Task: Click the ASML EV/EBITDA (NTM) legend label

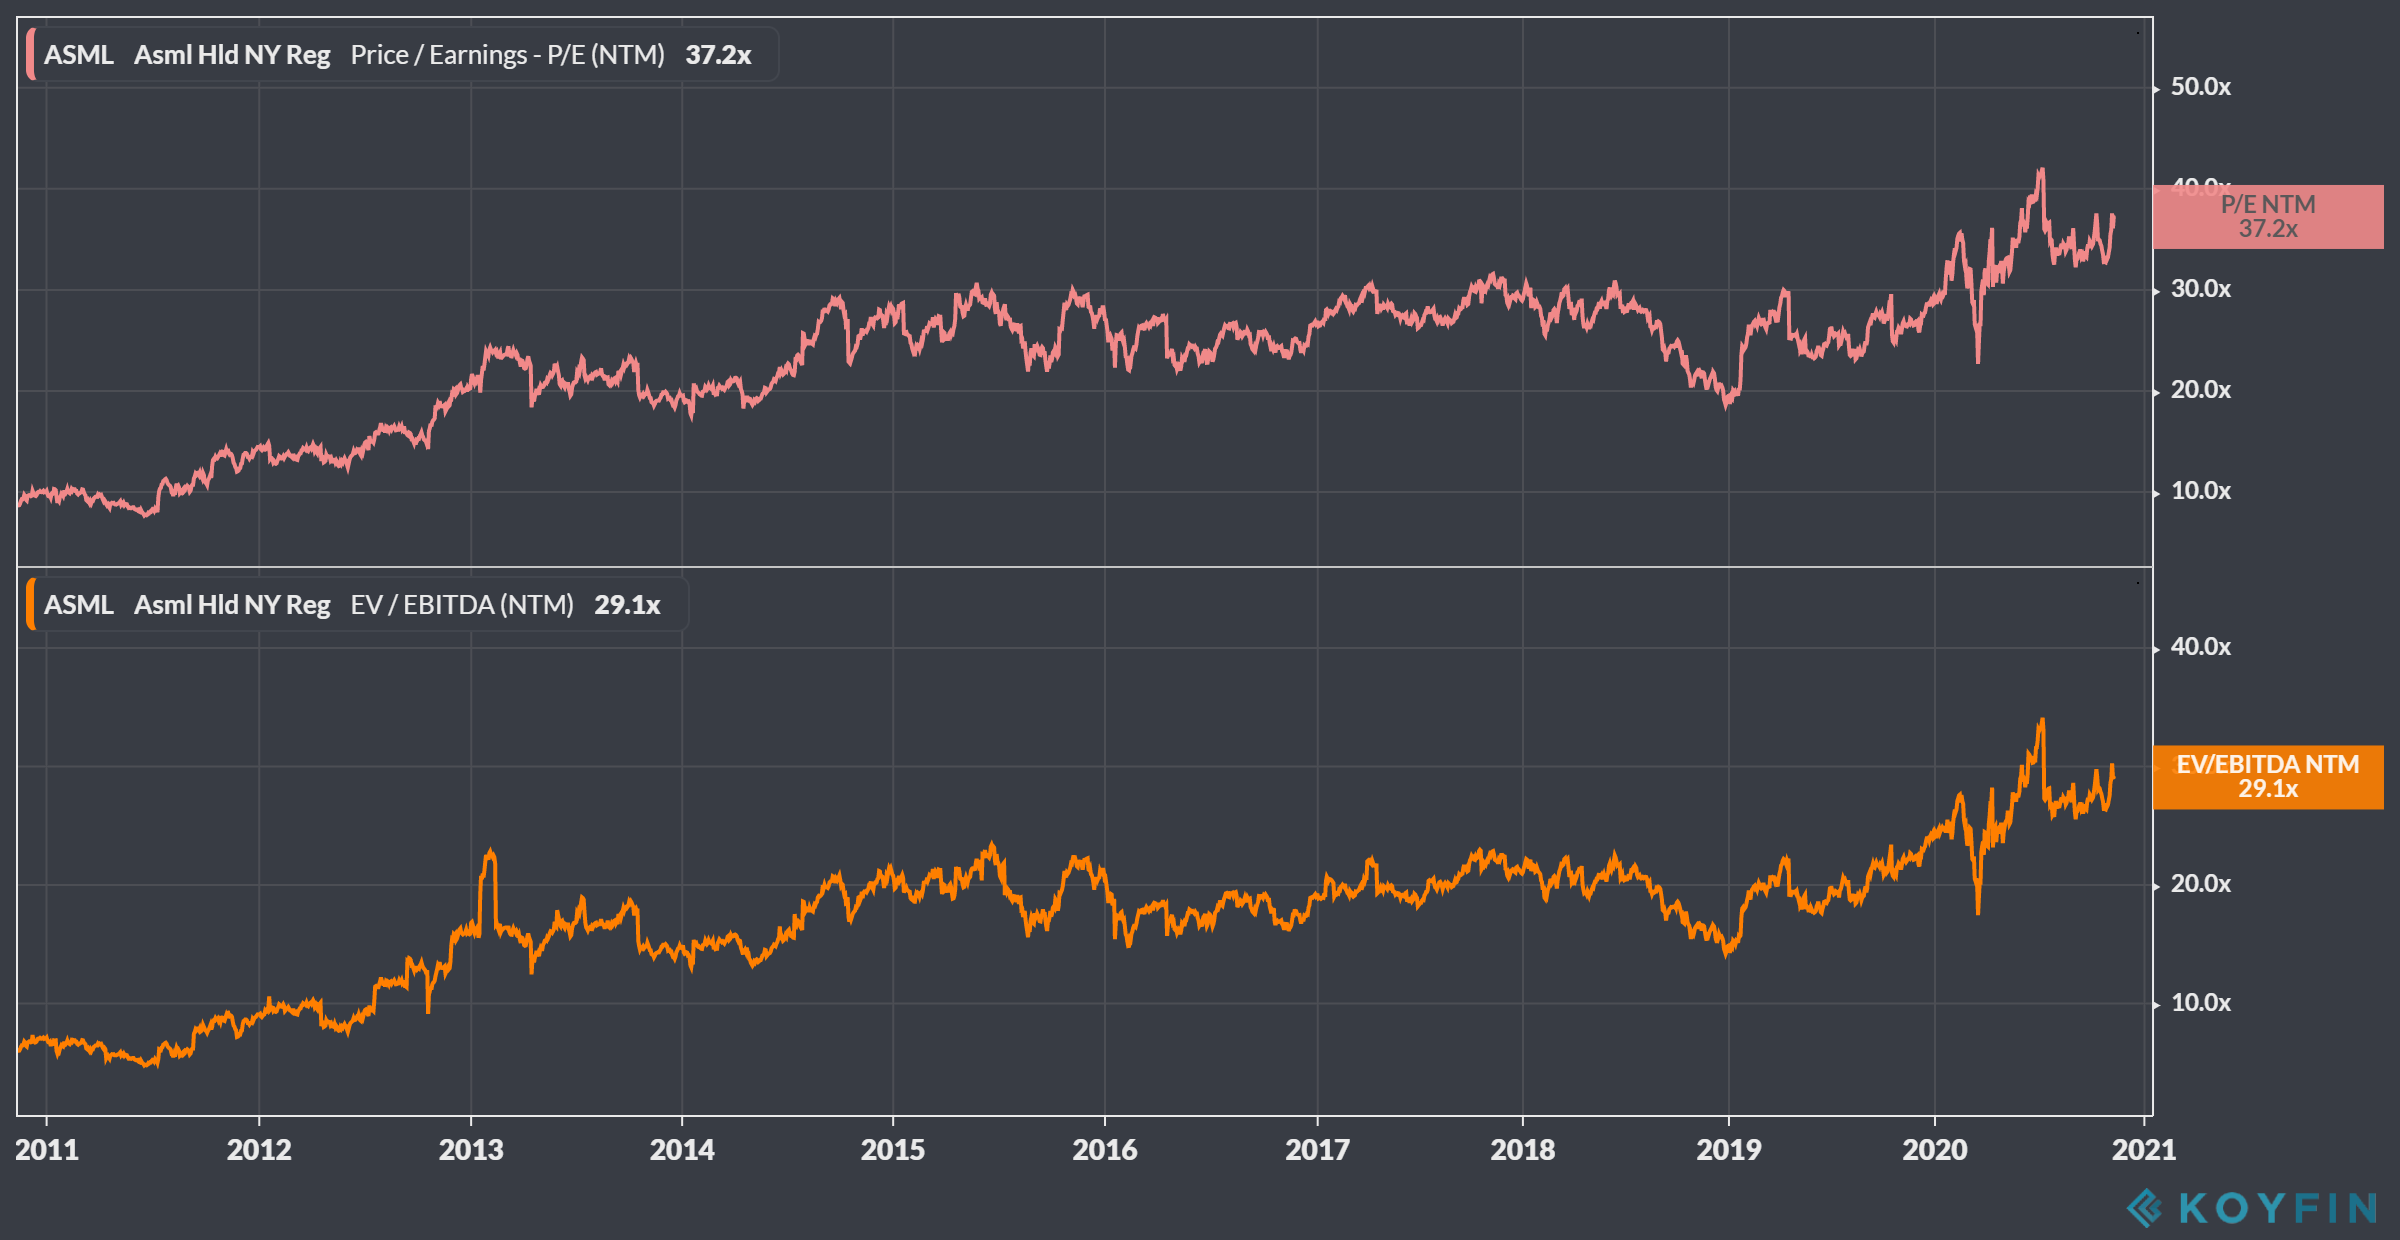Action: [357, 605]
